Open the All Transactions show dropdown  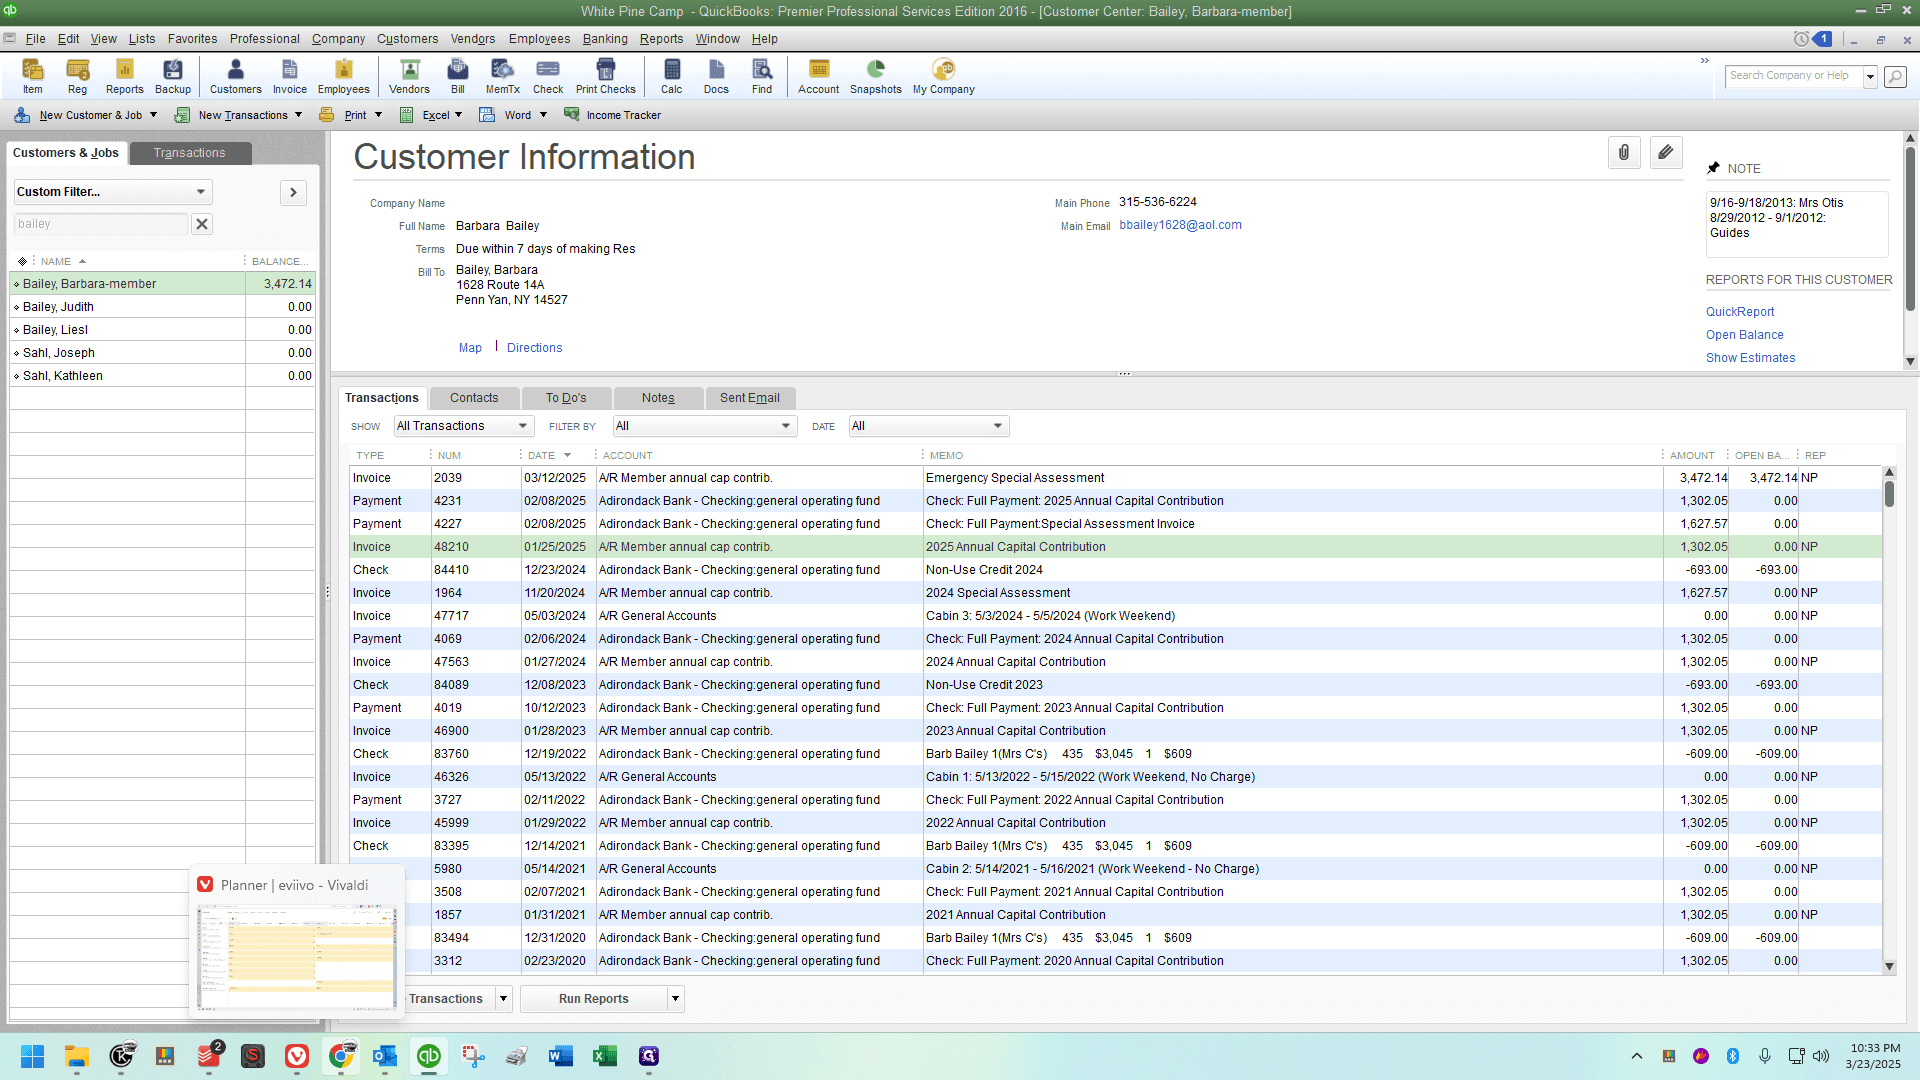point(462,426)
